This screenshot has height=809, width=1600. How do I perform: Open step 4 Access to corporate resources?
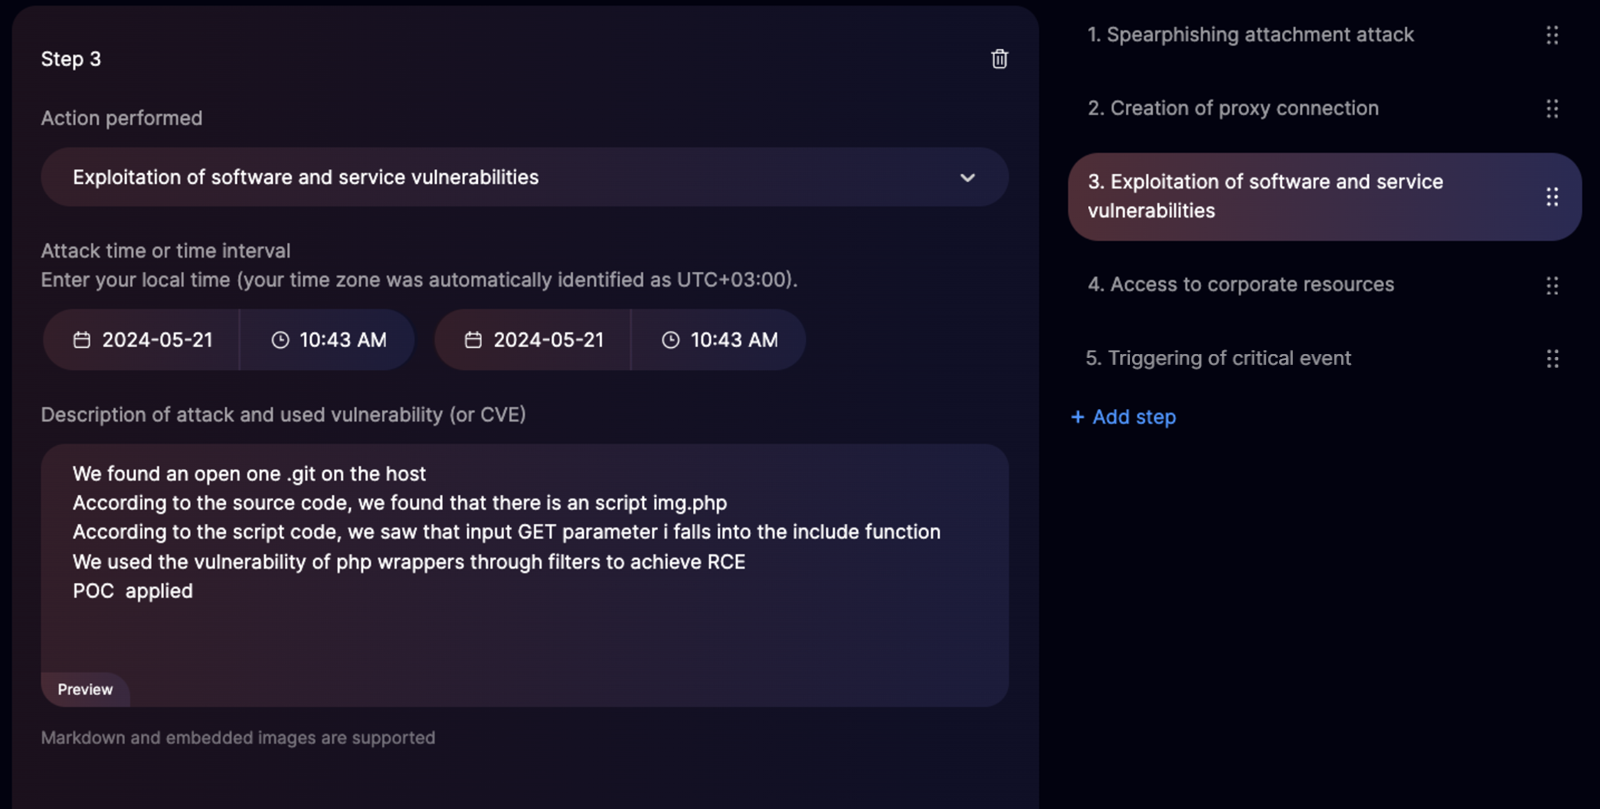click(x=1240, y=285)
